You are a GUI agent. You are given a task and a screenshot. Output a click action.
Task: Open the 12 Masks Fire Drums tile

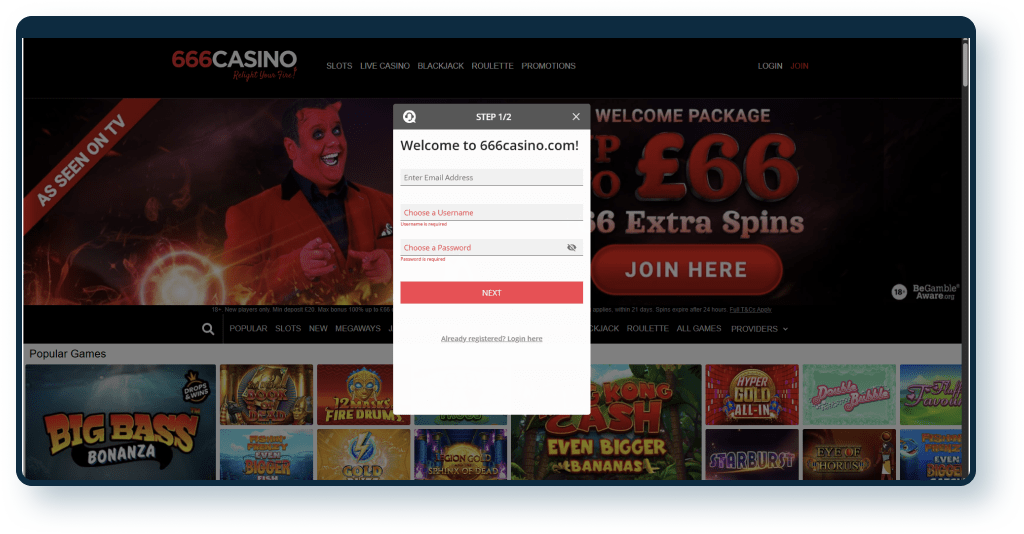[x=363, y=394]
